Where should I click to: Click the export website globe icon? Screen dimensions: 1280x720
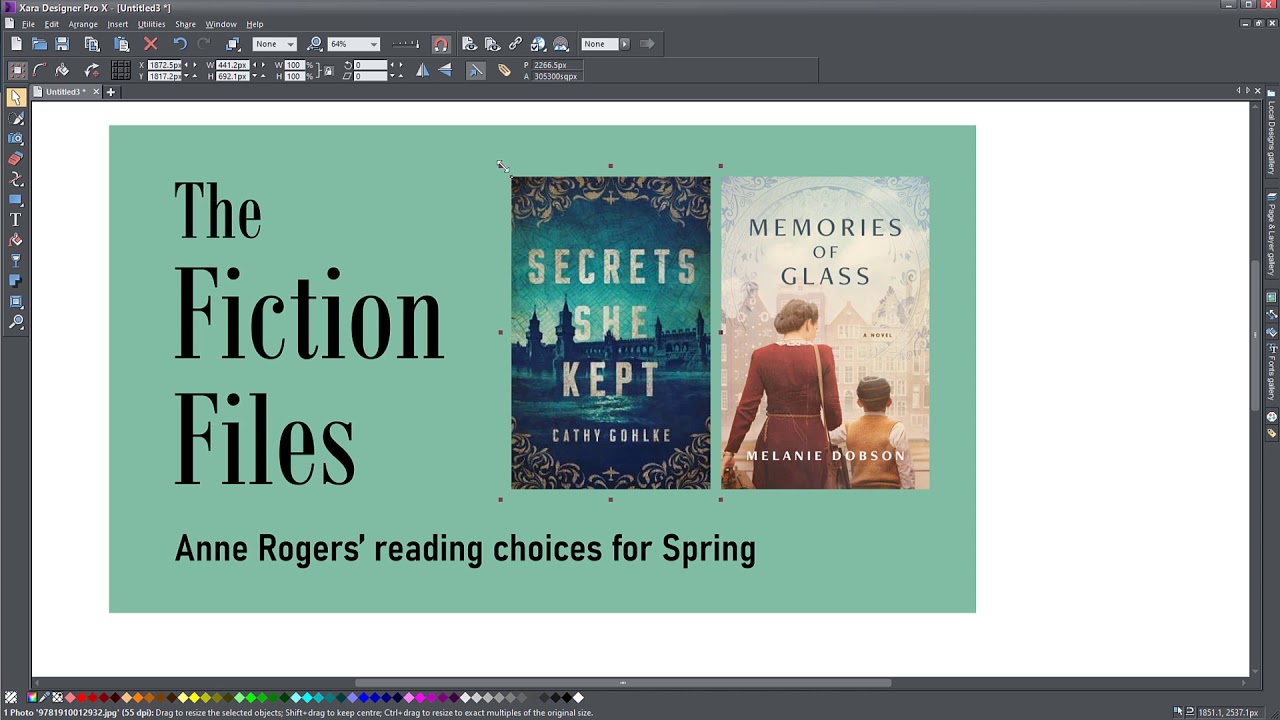pos(538,44)
